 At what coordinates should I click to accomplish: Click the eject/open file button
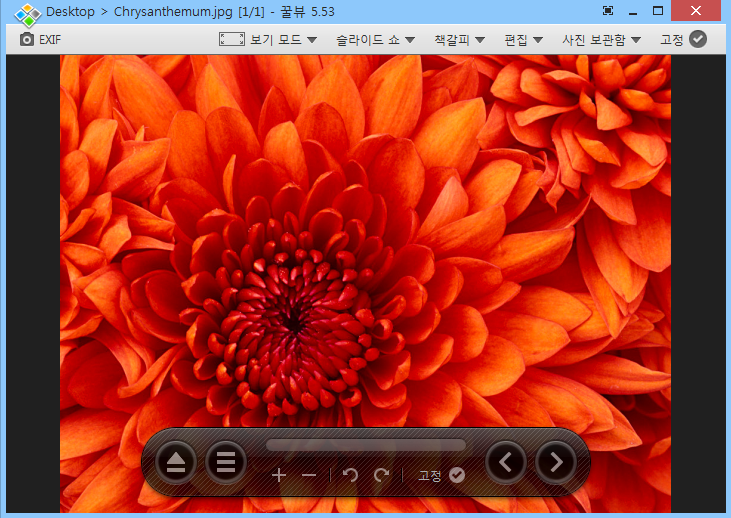point(176,462)
